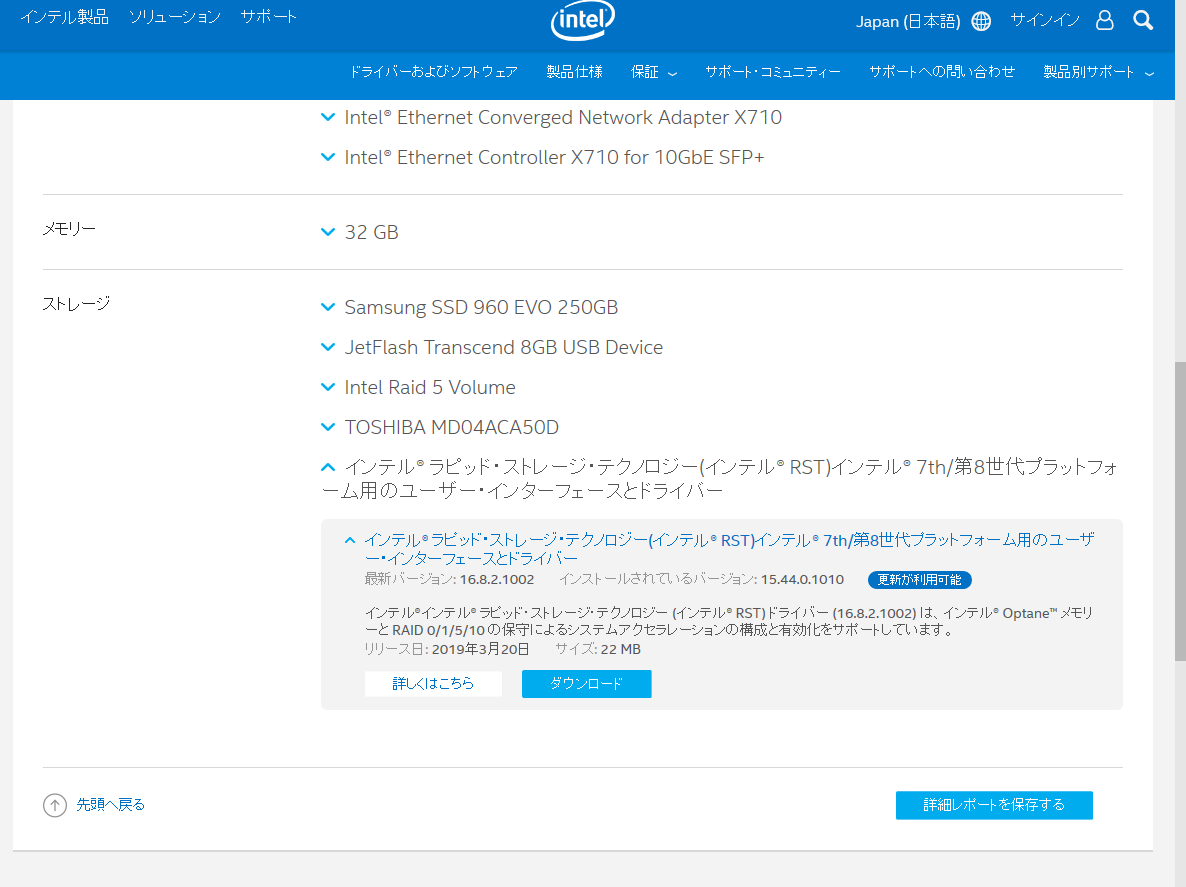Image resolution: width=1186 pixels, height=887 pixels.
Task: Expand Intel Ethernet Converged Network Adapter X710
Action: point(551,117)
